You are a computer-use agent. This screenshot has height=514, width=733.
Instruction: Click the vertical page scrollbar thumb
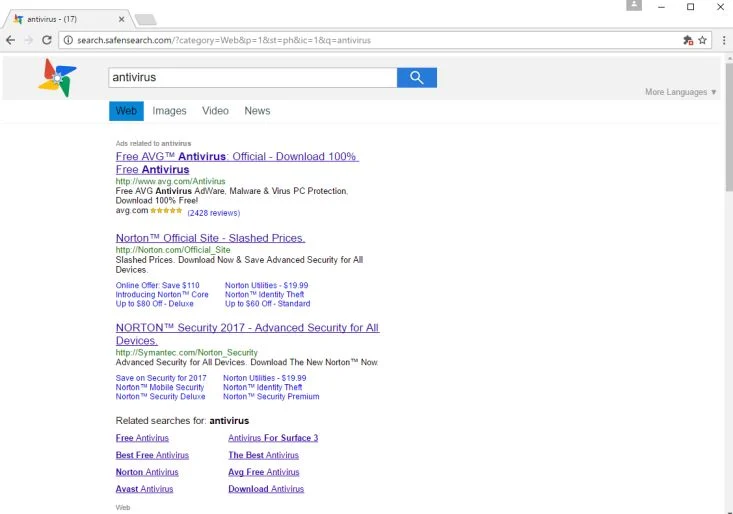coord(729,127)
